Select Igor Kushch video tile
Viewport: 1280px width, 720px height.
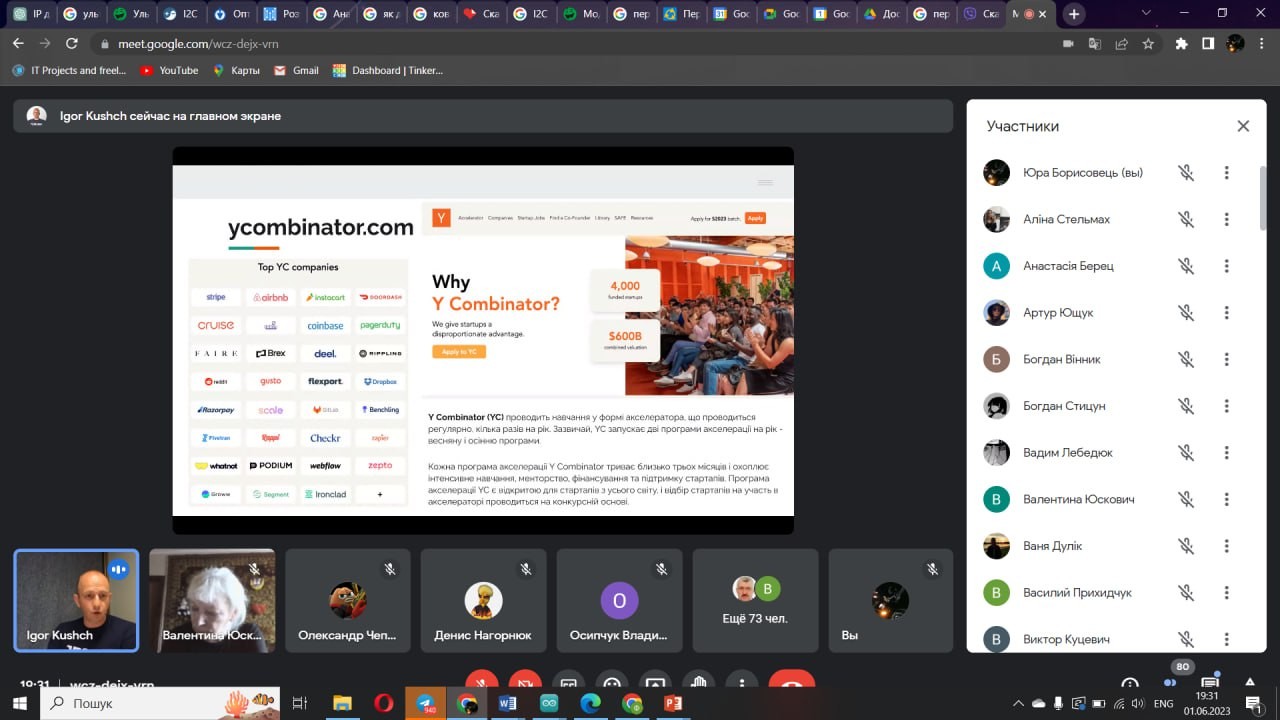(76, 600)
